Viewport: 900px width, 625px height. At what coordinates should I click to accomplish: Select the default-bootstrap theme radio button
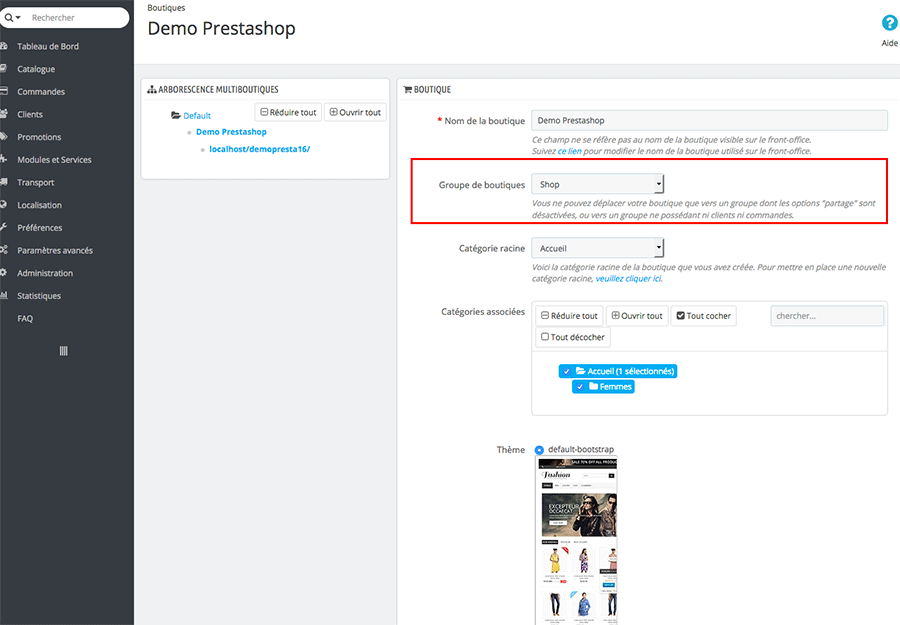tap(540, 450)
